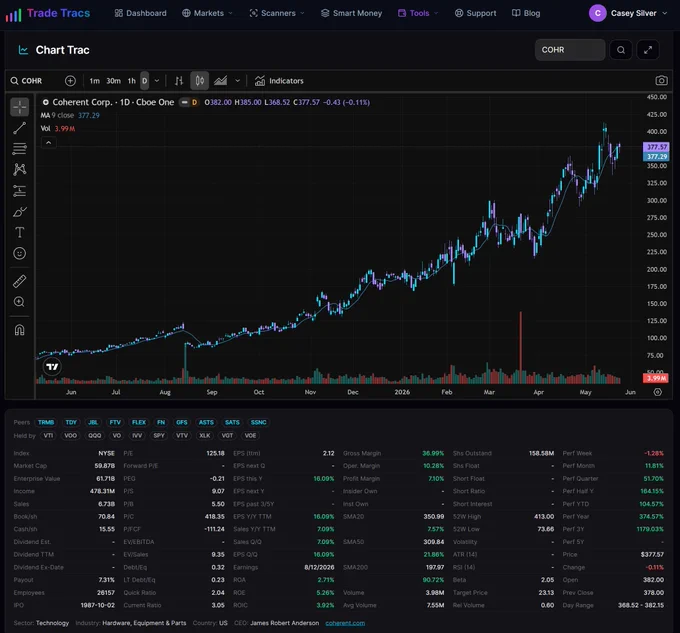
Task: Go to Dashboard
Action: coord(141,13)
